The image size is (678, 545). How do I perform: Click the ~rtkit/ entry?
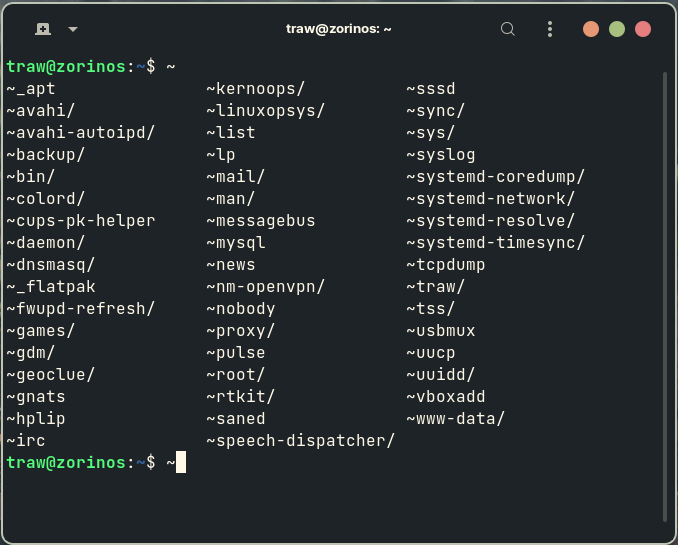[x=241, y=397]
